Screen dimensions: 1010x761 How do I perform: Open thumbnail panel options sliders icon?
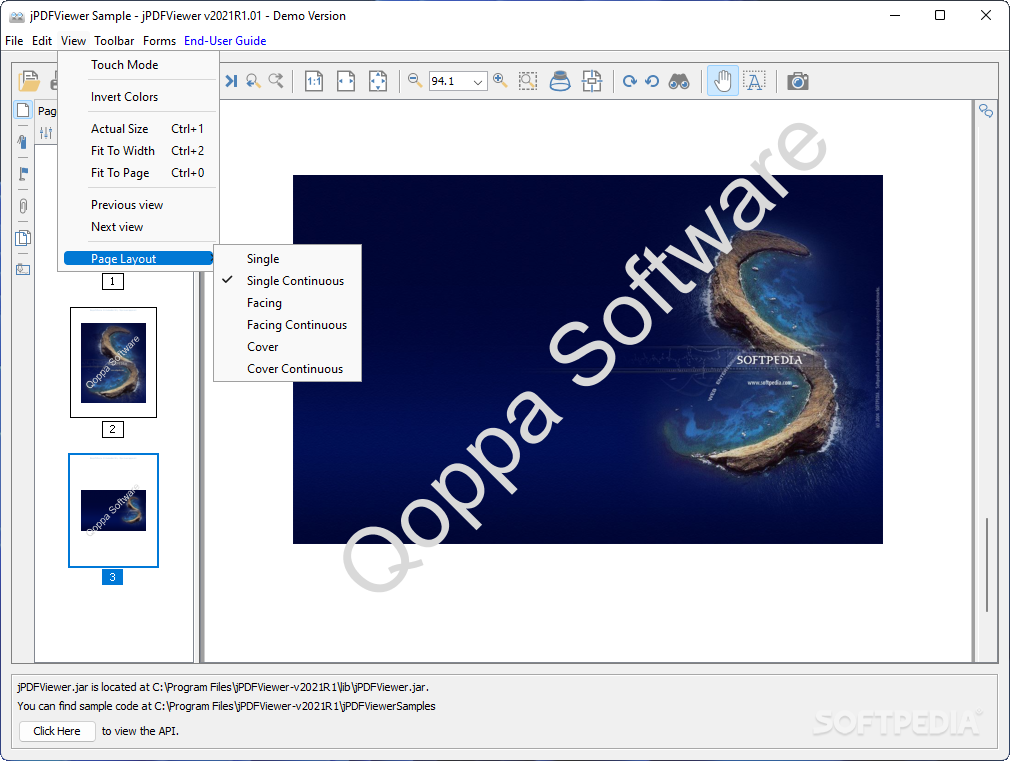point(46,133)
